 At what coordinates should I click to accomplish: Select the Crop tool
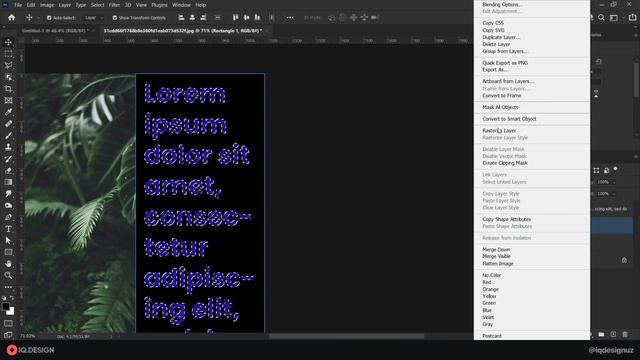pos(8,89)
